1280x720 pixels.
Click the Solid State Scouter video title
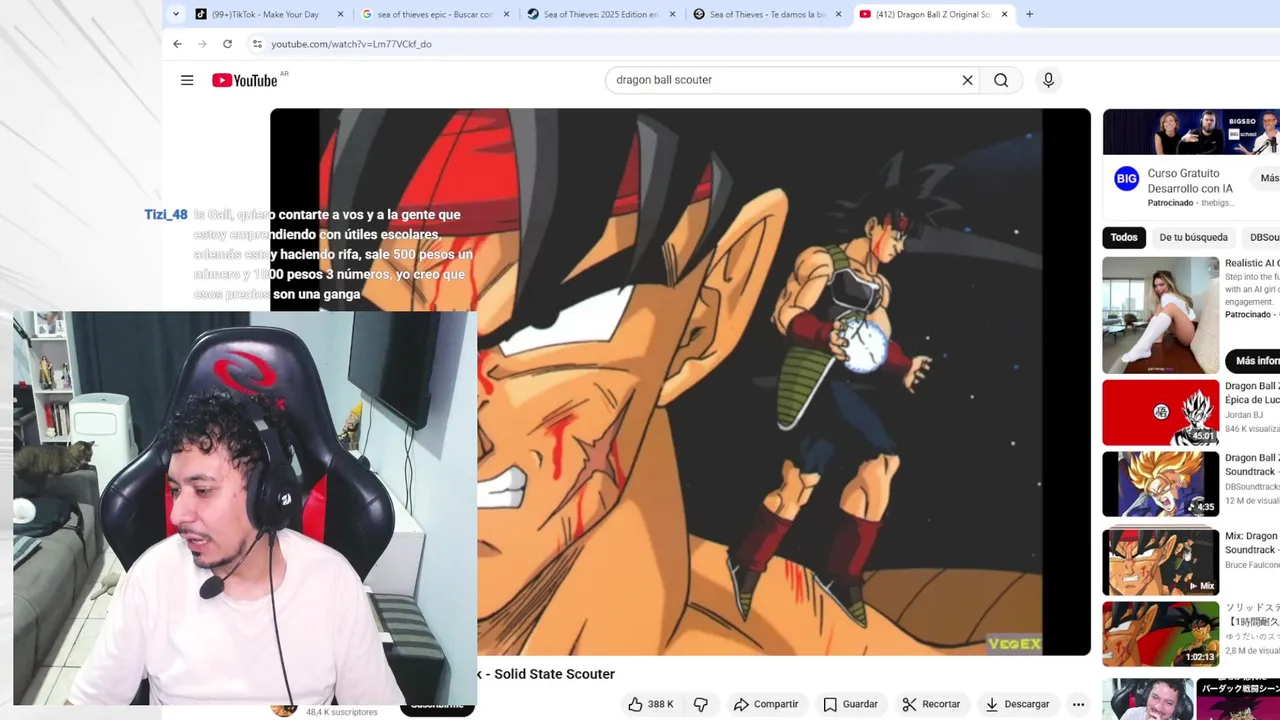(546, 674)
